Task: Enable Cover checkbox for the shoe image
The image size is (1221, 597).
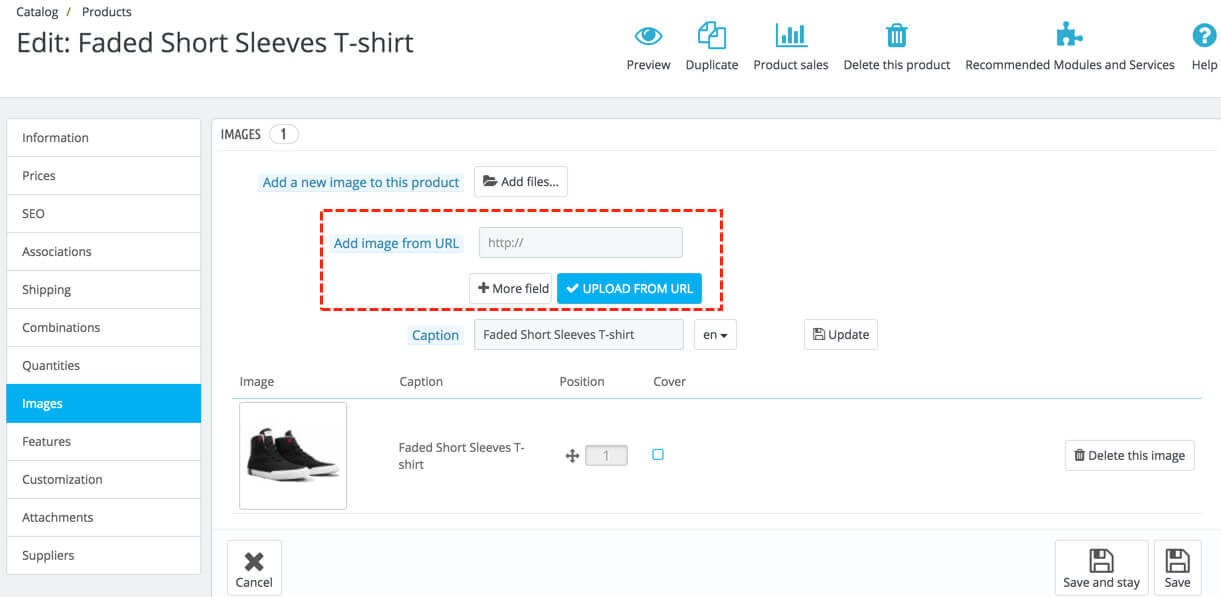Action: click(657, 454)
